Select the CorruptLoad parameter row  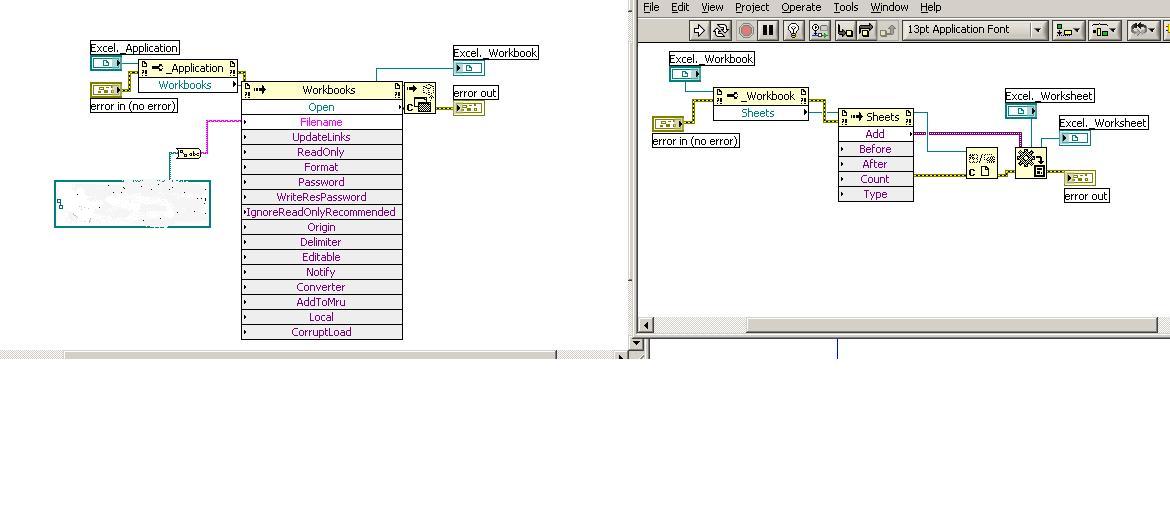[x=322, y=332]
